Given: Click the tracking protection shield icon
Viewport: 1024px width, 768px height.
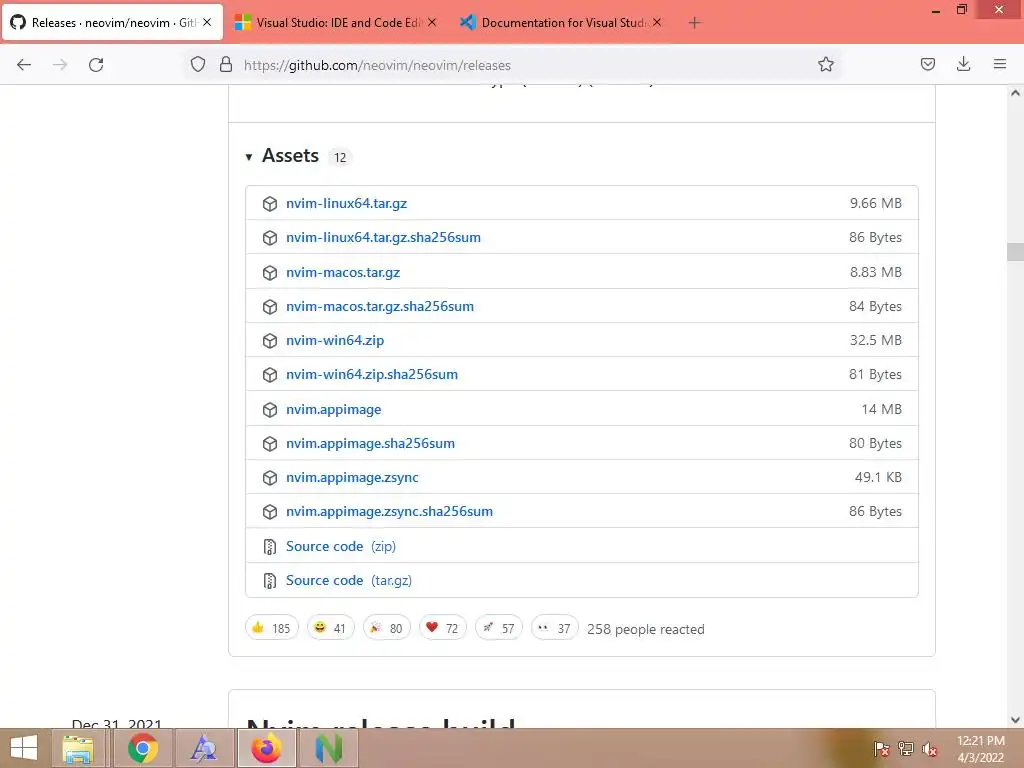Looking at the screenshot, I should point(198,64).
